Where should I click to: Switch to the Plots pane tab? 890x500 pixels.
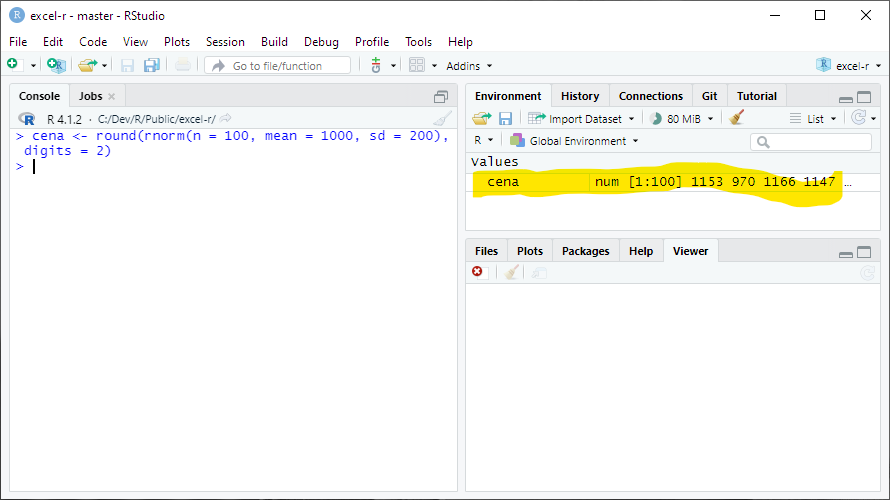click(x=530, y=251)
